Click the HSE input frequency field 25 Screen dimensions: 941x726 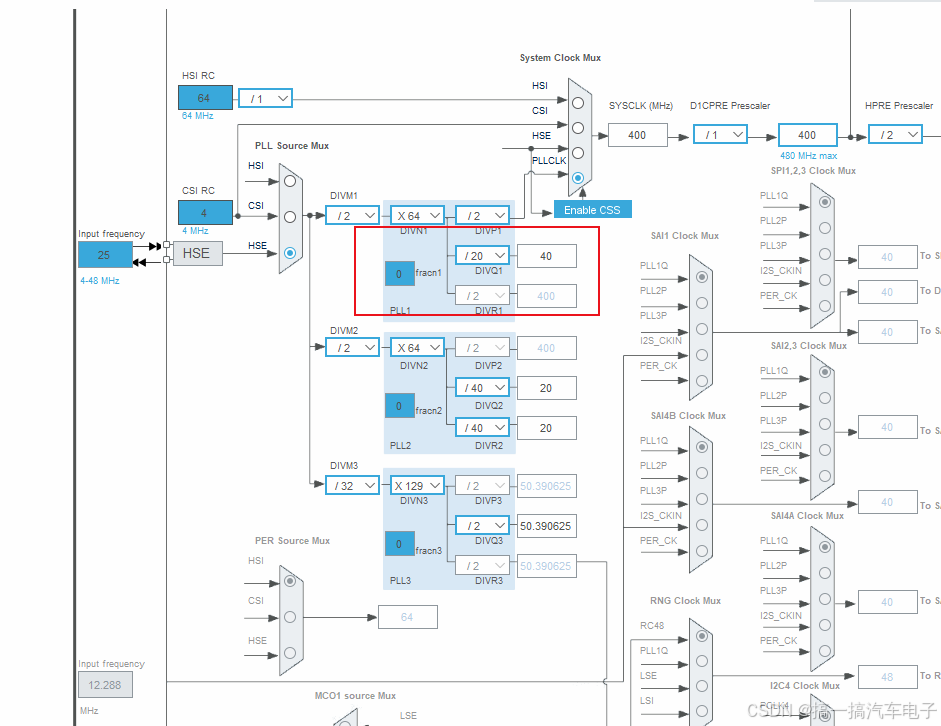105,254
